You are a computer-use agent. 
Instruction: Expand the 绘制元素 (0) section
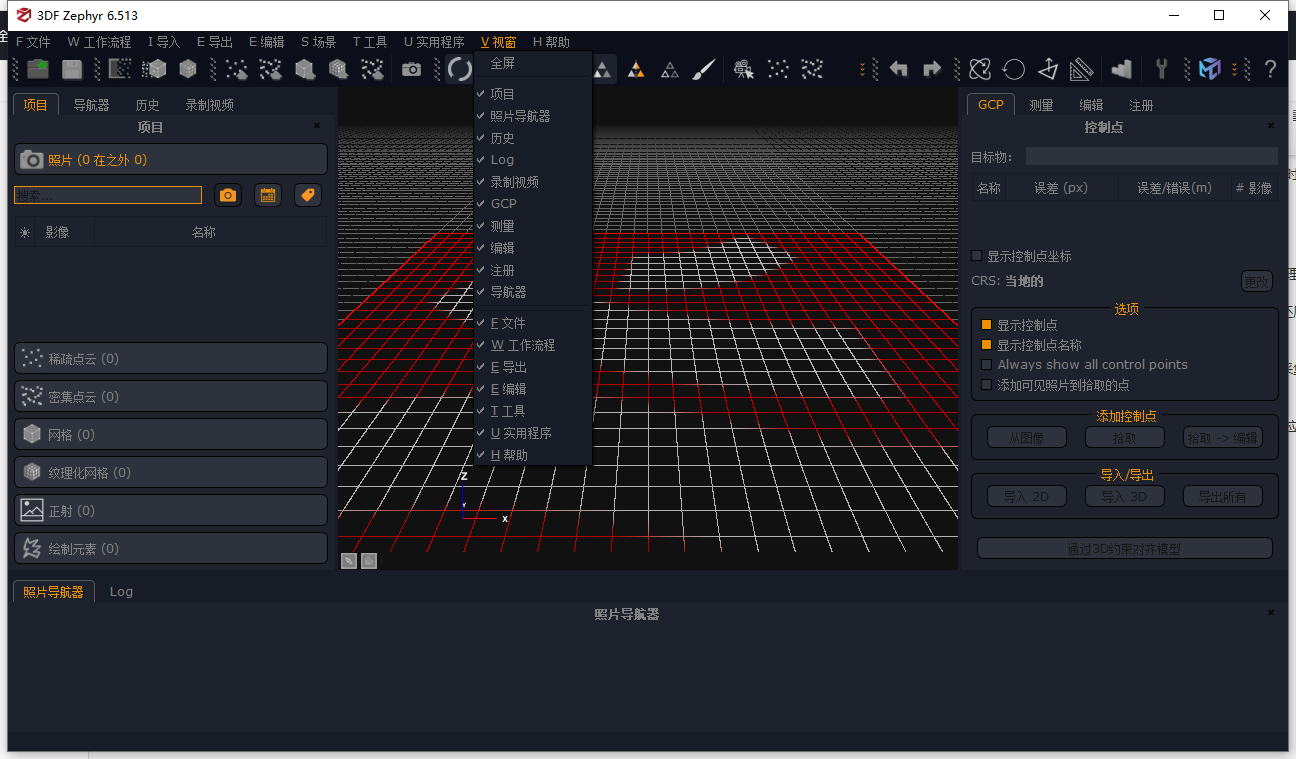click(x=171, y=548)
